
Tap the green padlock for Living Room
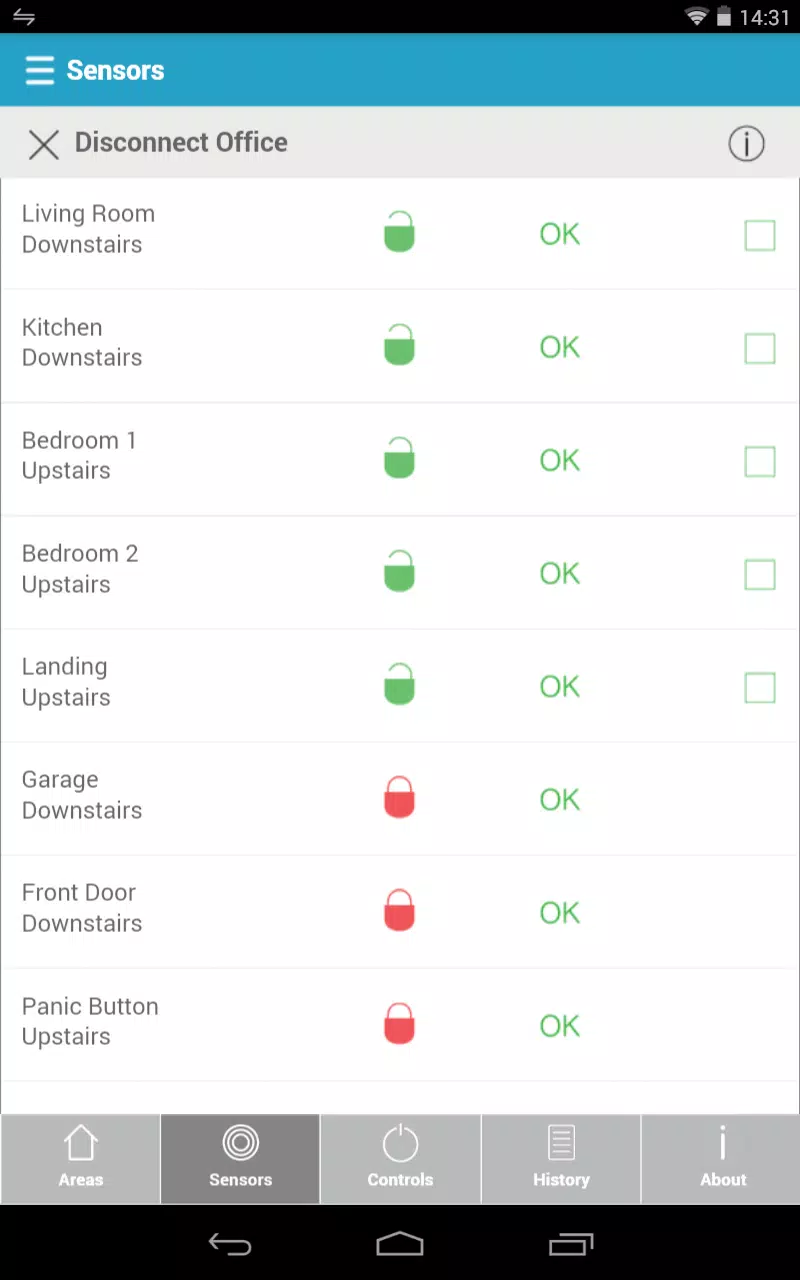tap(399, 232)
